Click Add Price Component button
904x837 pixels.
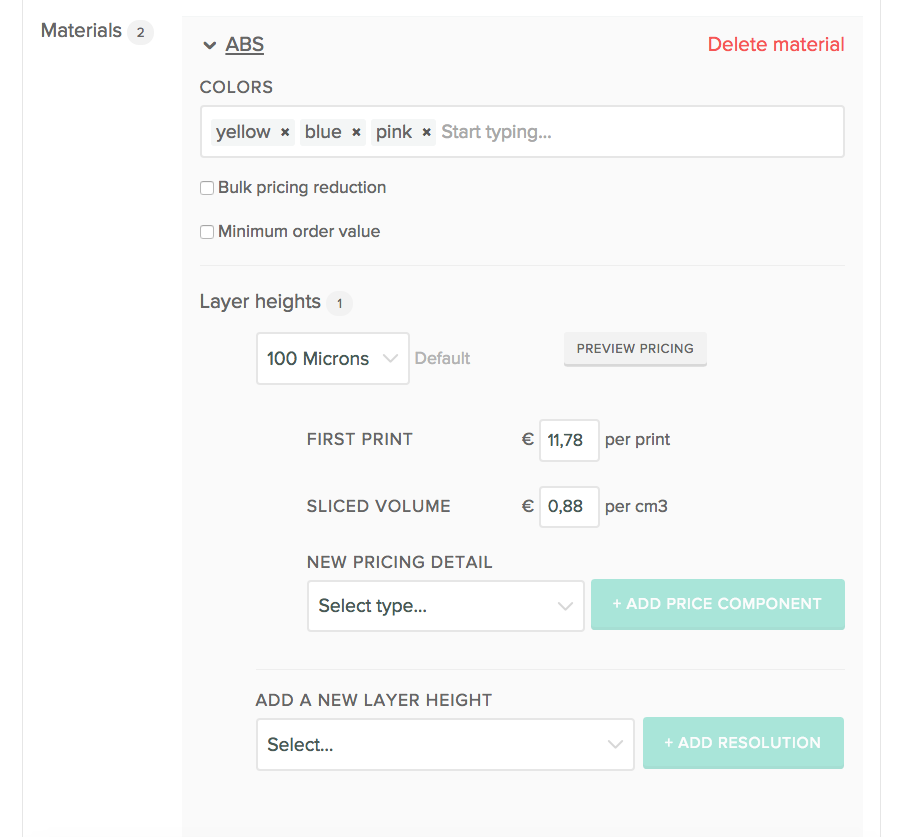717,604
